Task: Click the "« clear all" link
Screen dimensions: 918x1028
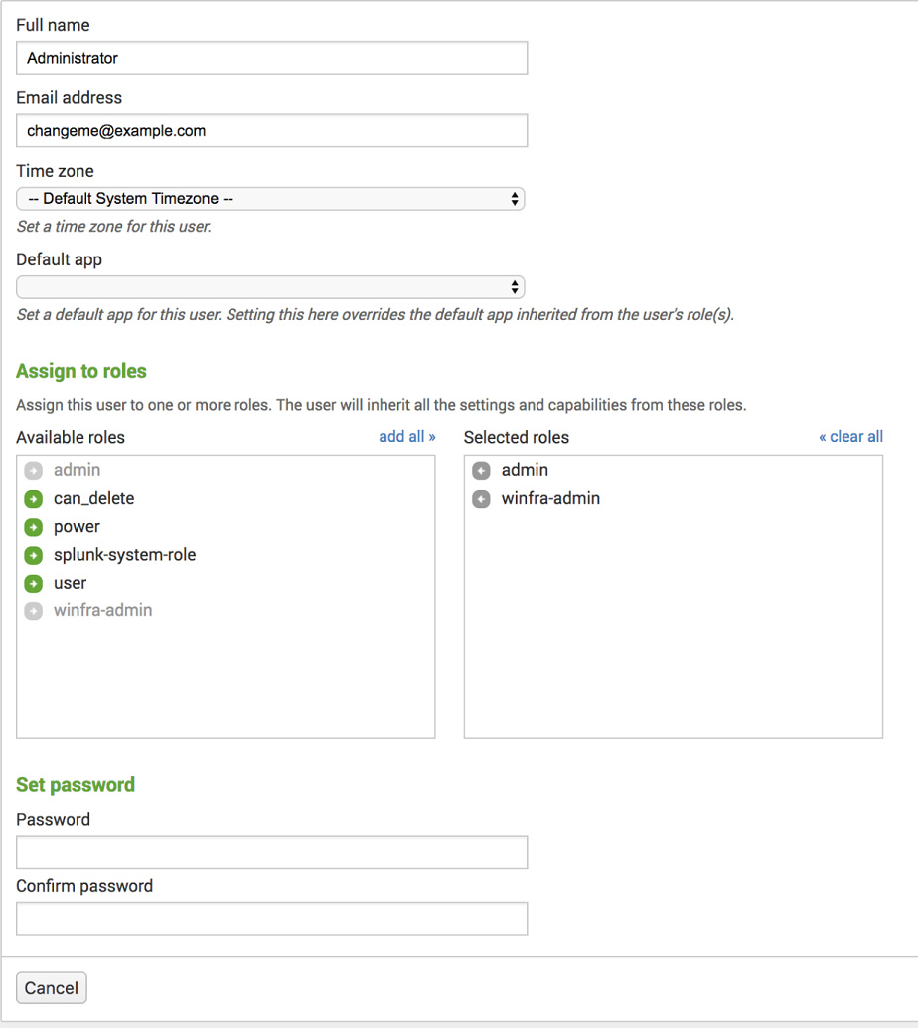Action: click(x=851, y=437)
